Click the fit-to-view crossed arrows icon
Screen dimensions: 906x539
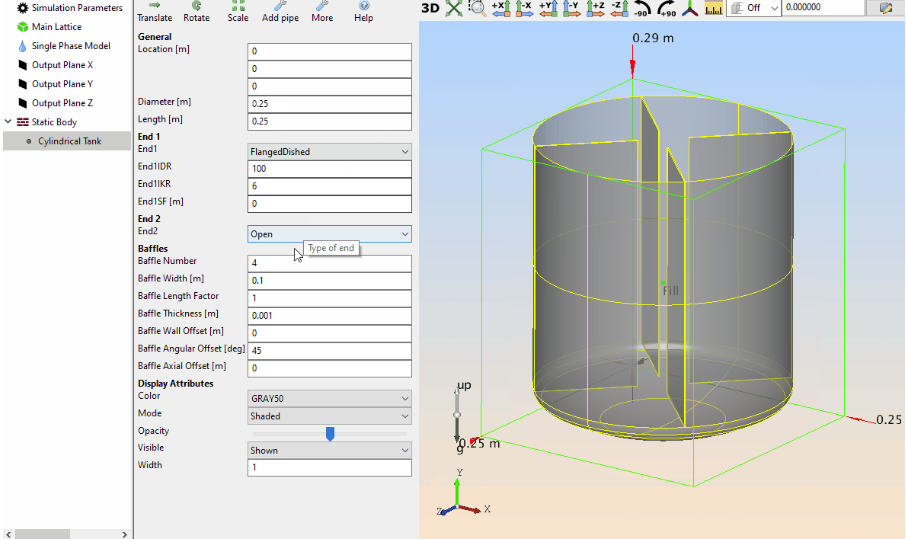pos(454,8)
